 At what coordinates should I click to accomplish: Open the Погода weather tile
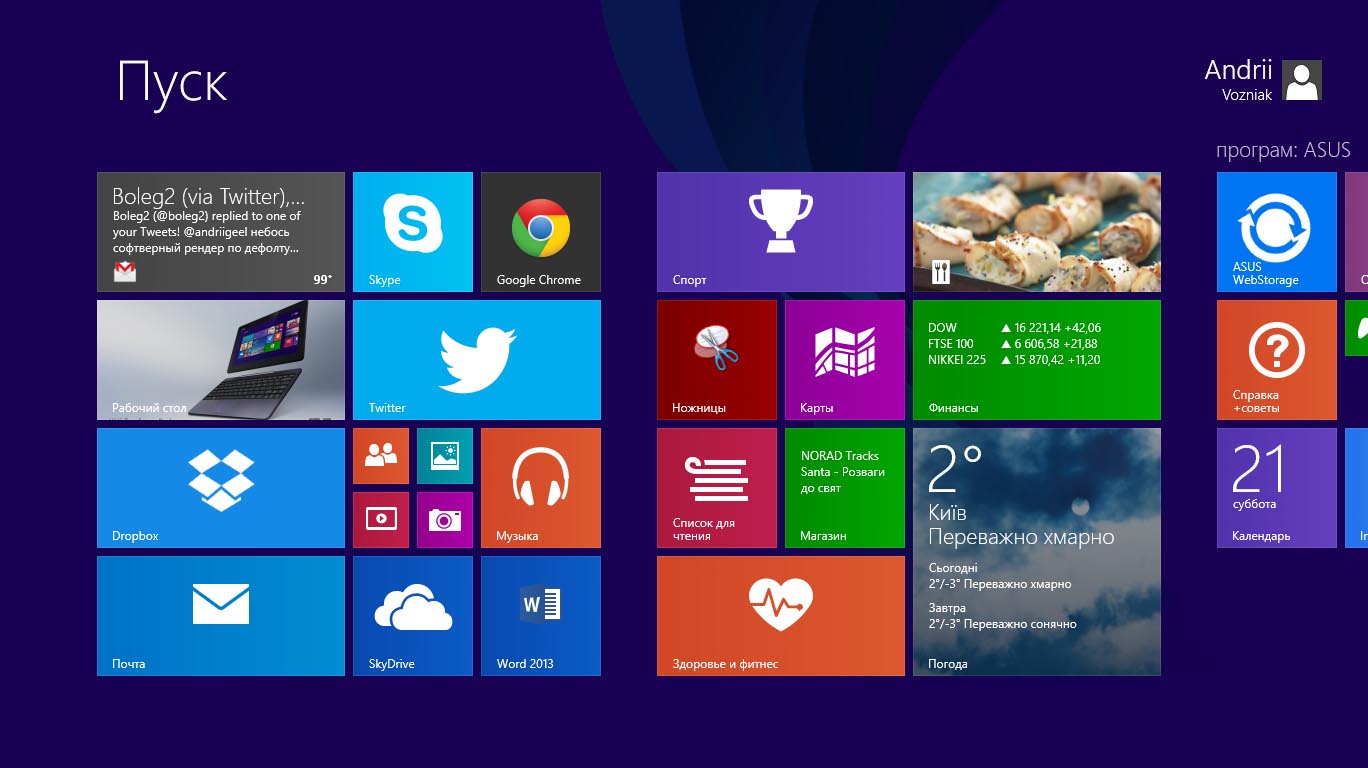pyautogui.click(x=1037, y=552)
